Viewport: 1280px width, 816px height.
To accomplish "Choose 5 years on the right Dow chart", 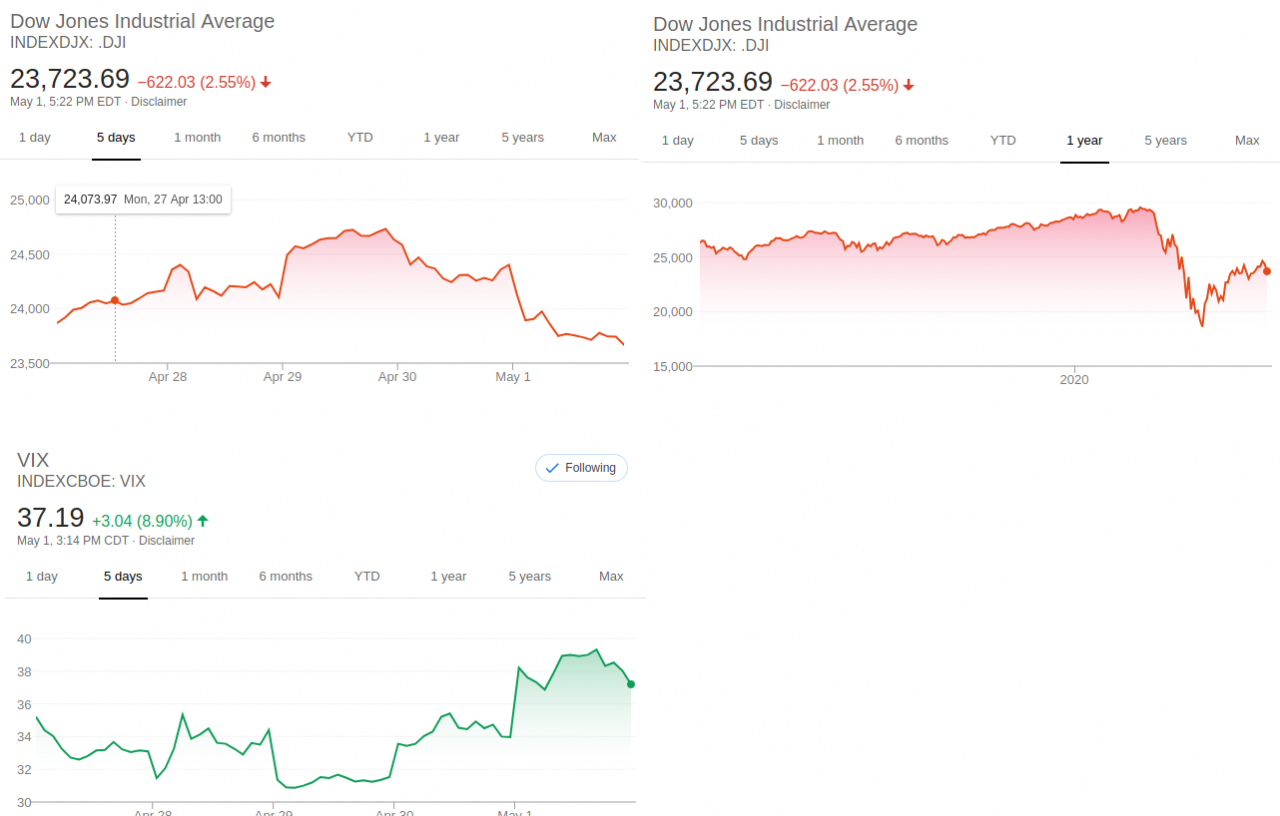I will tap(1165, 141).
